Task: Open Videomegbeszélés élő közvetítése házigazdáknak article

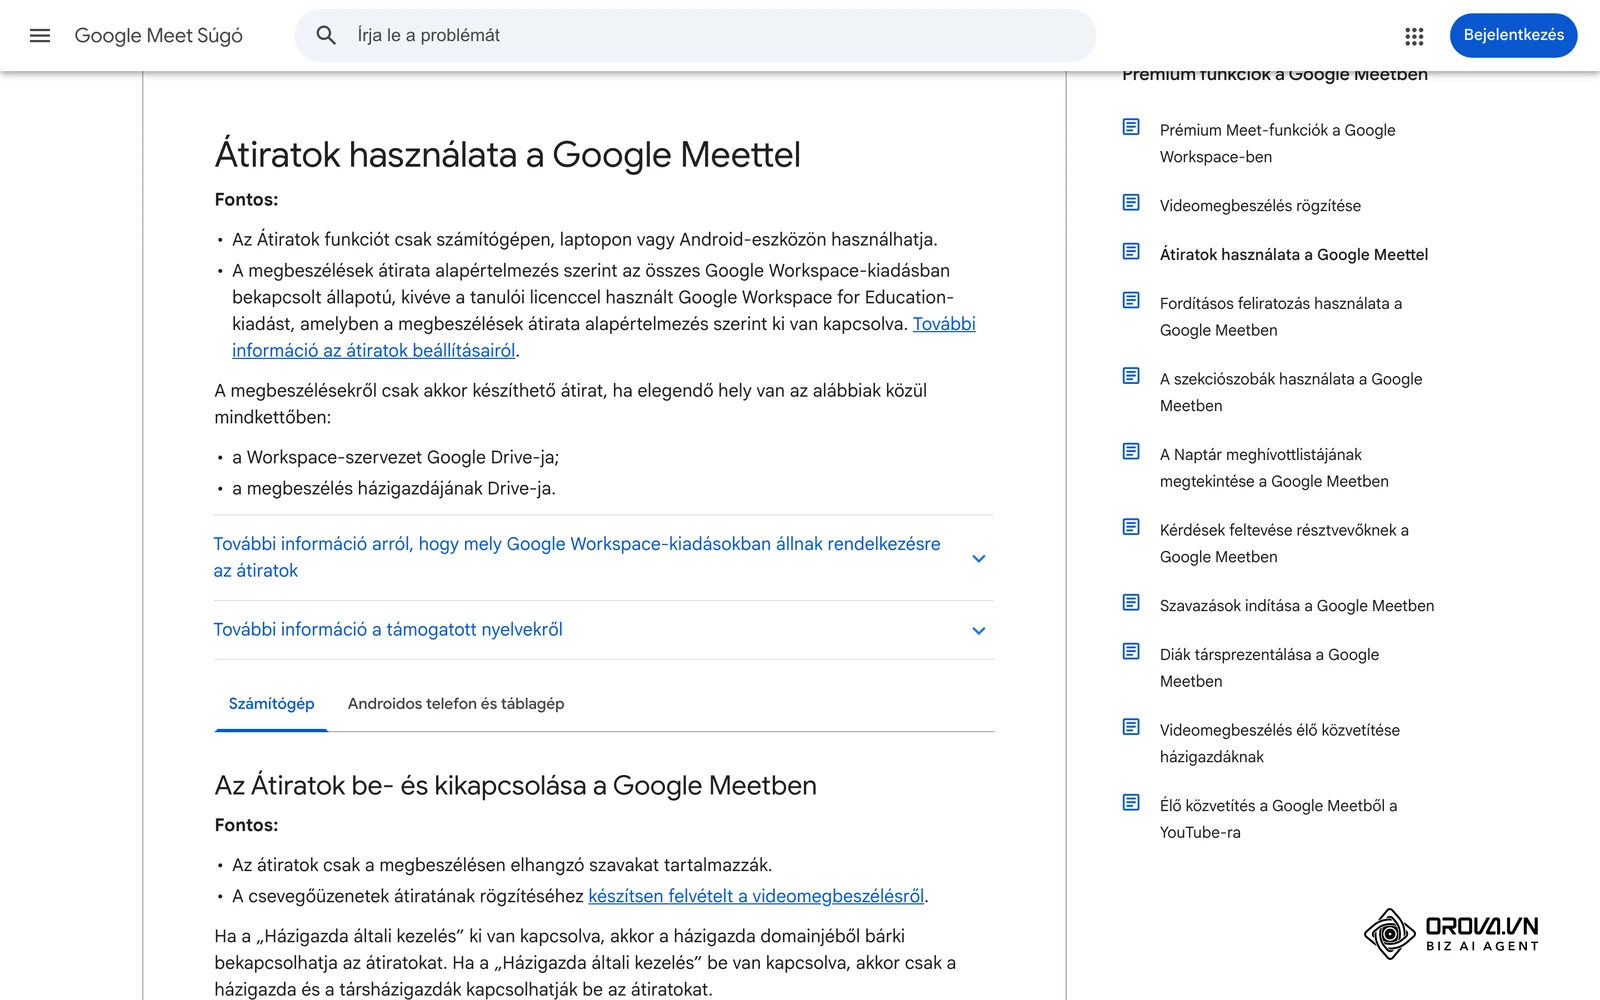Action: [1280, 743]
